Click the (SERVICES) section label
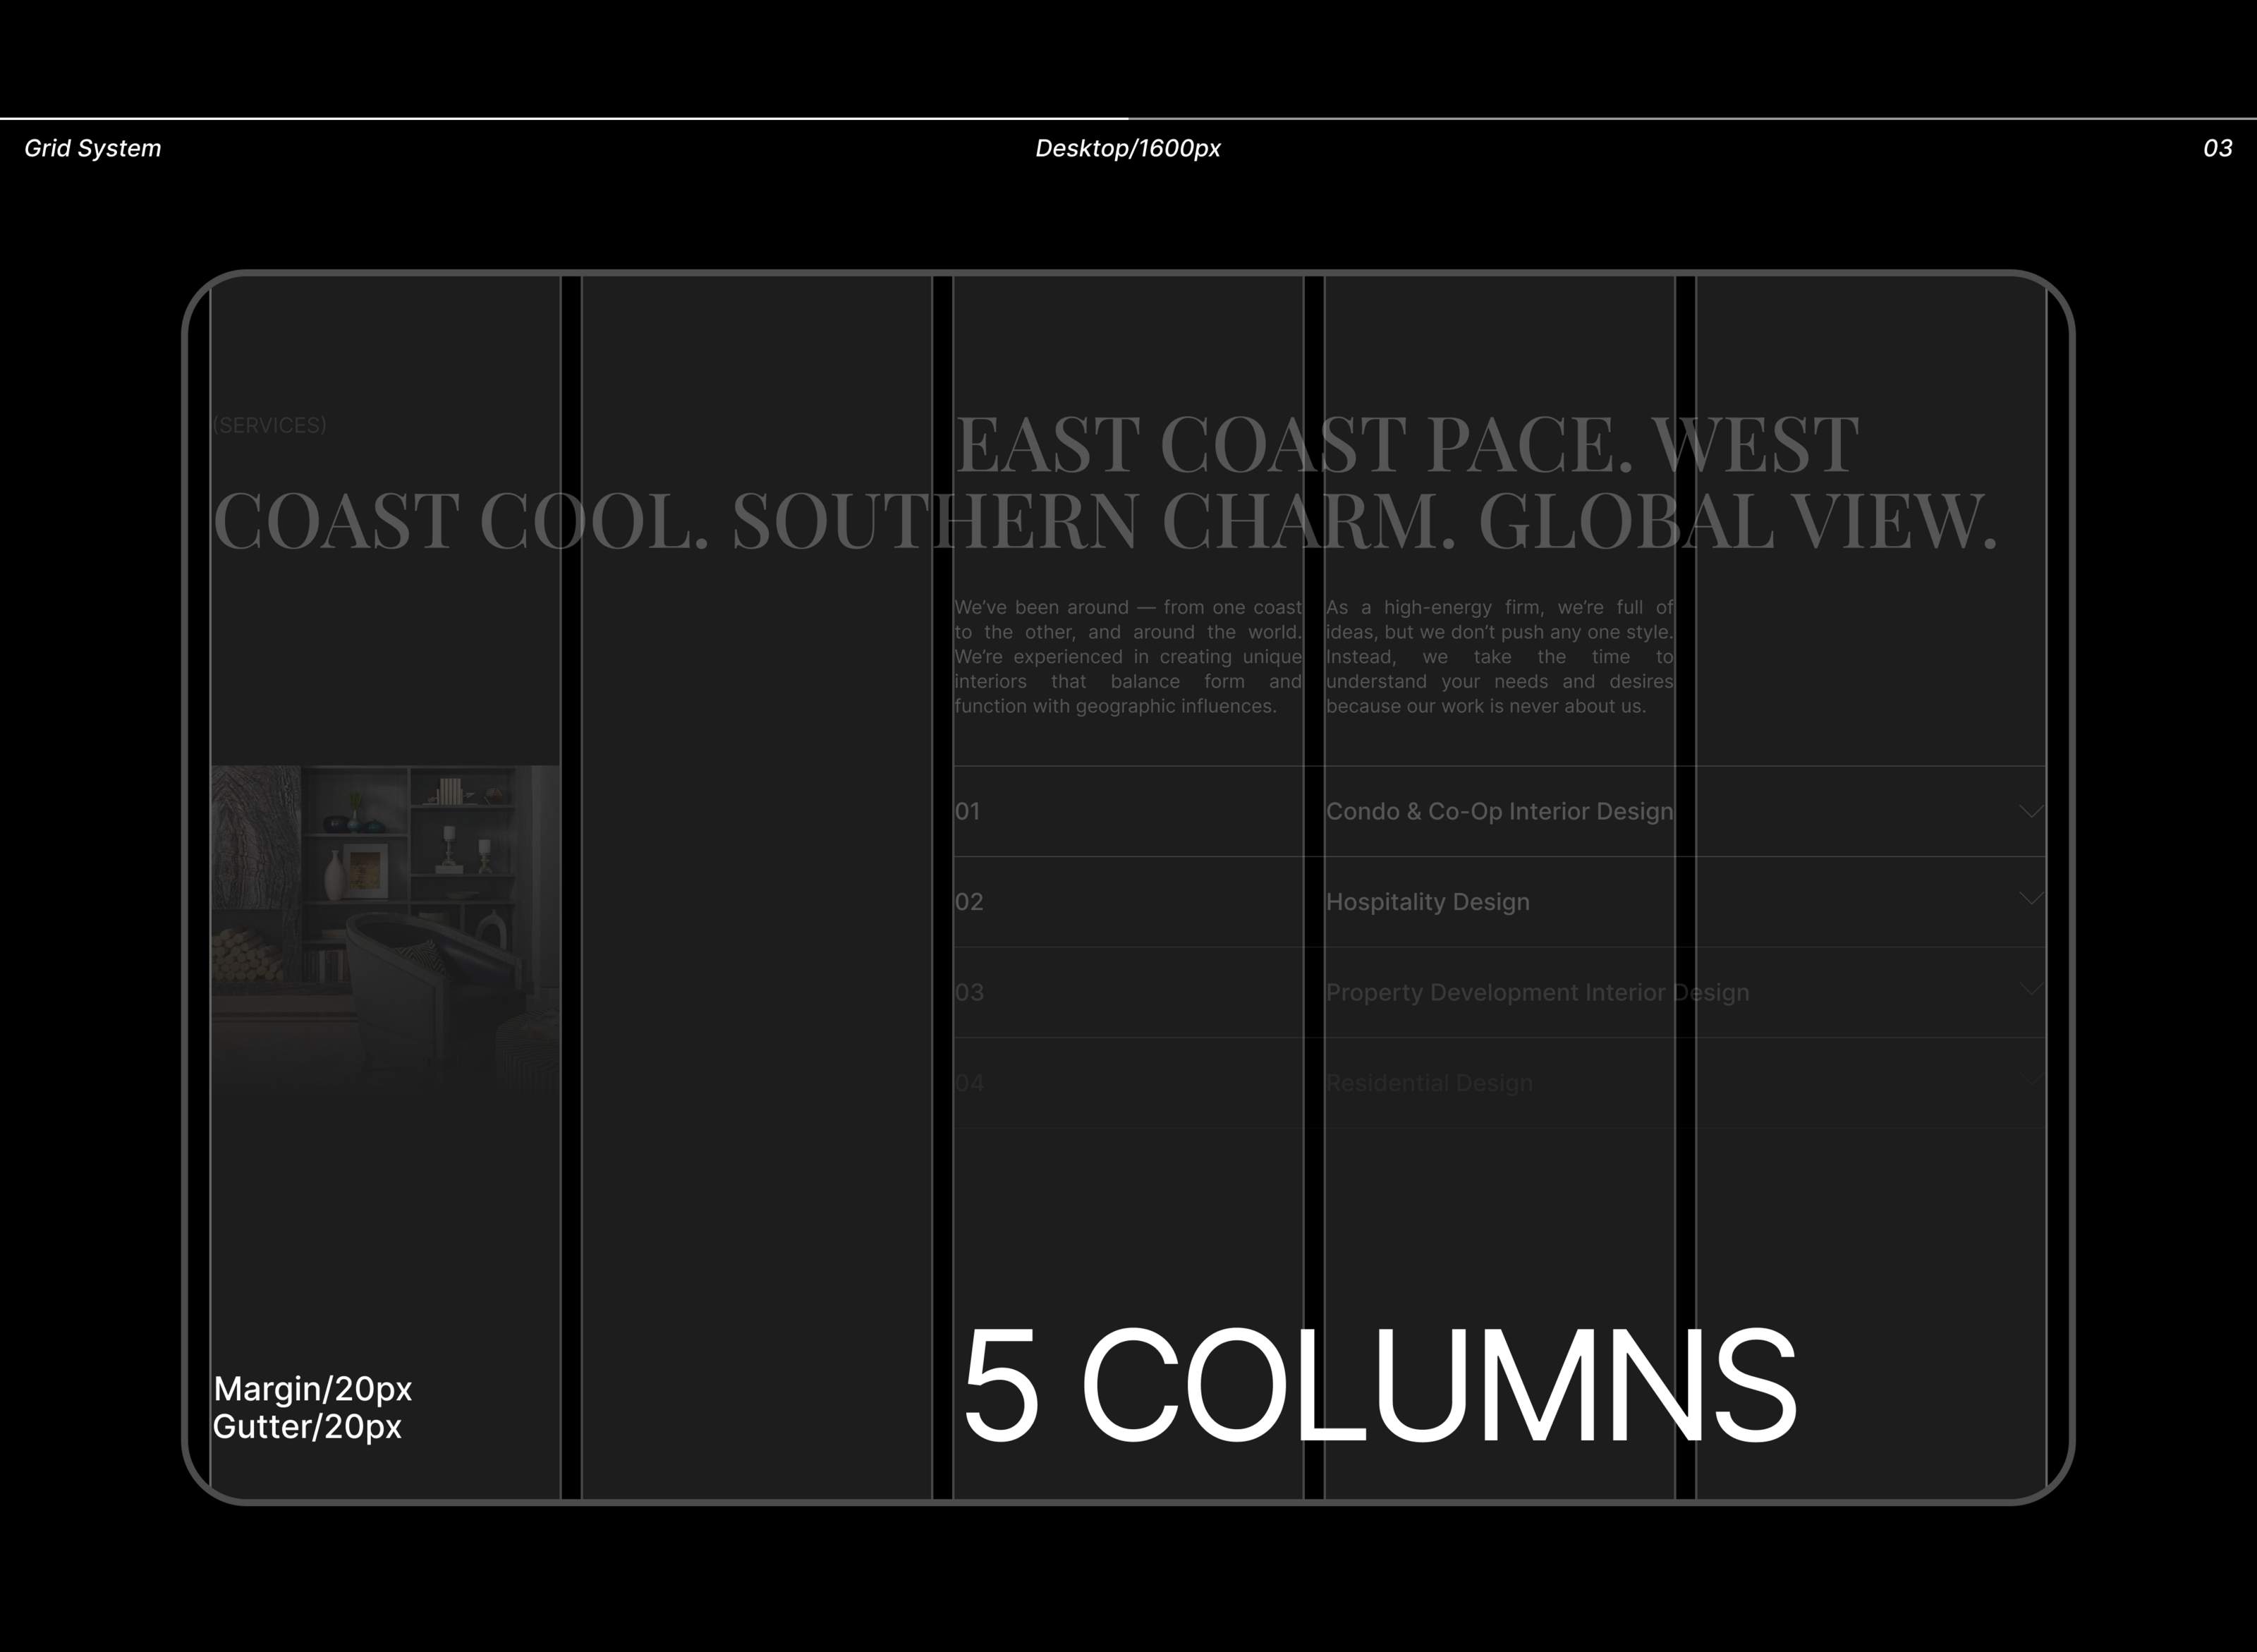2257x1652 pixels. [269, 425]
